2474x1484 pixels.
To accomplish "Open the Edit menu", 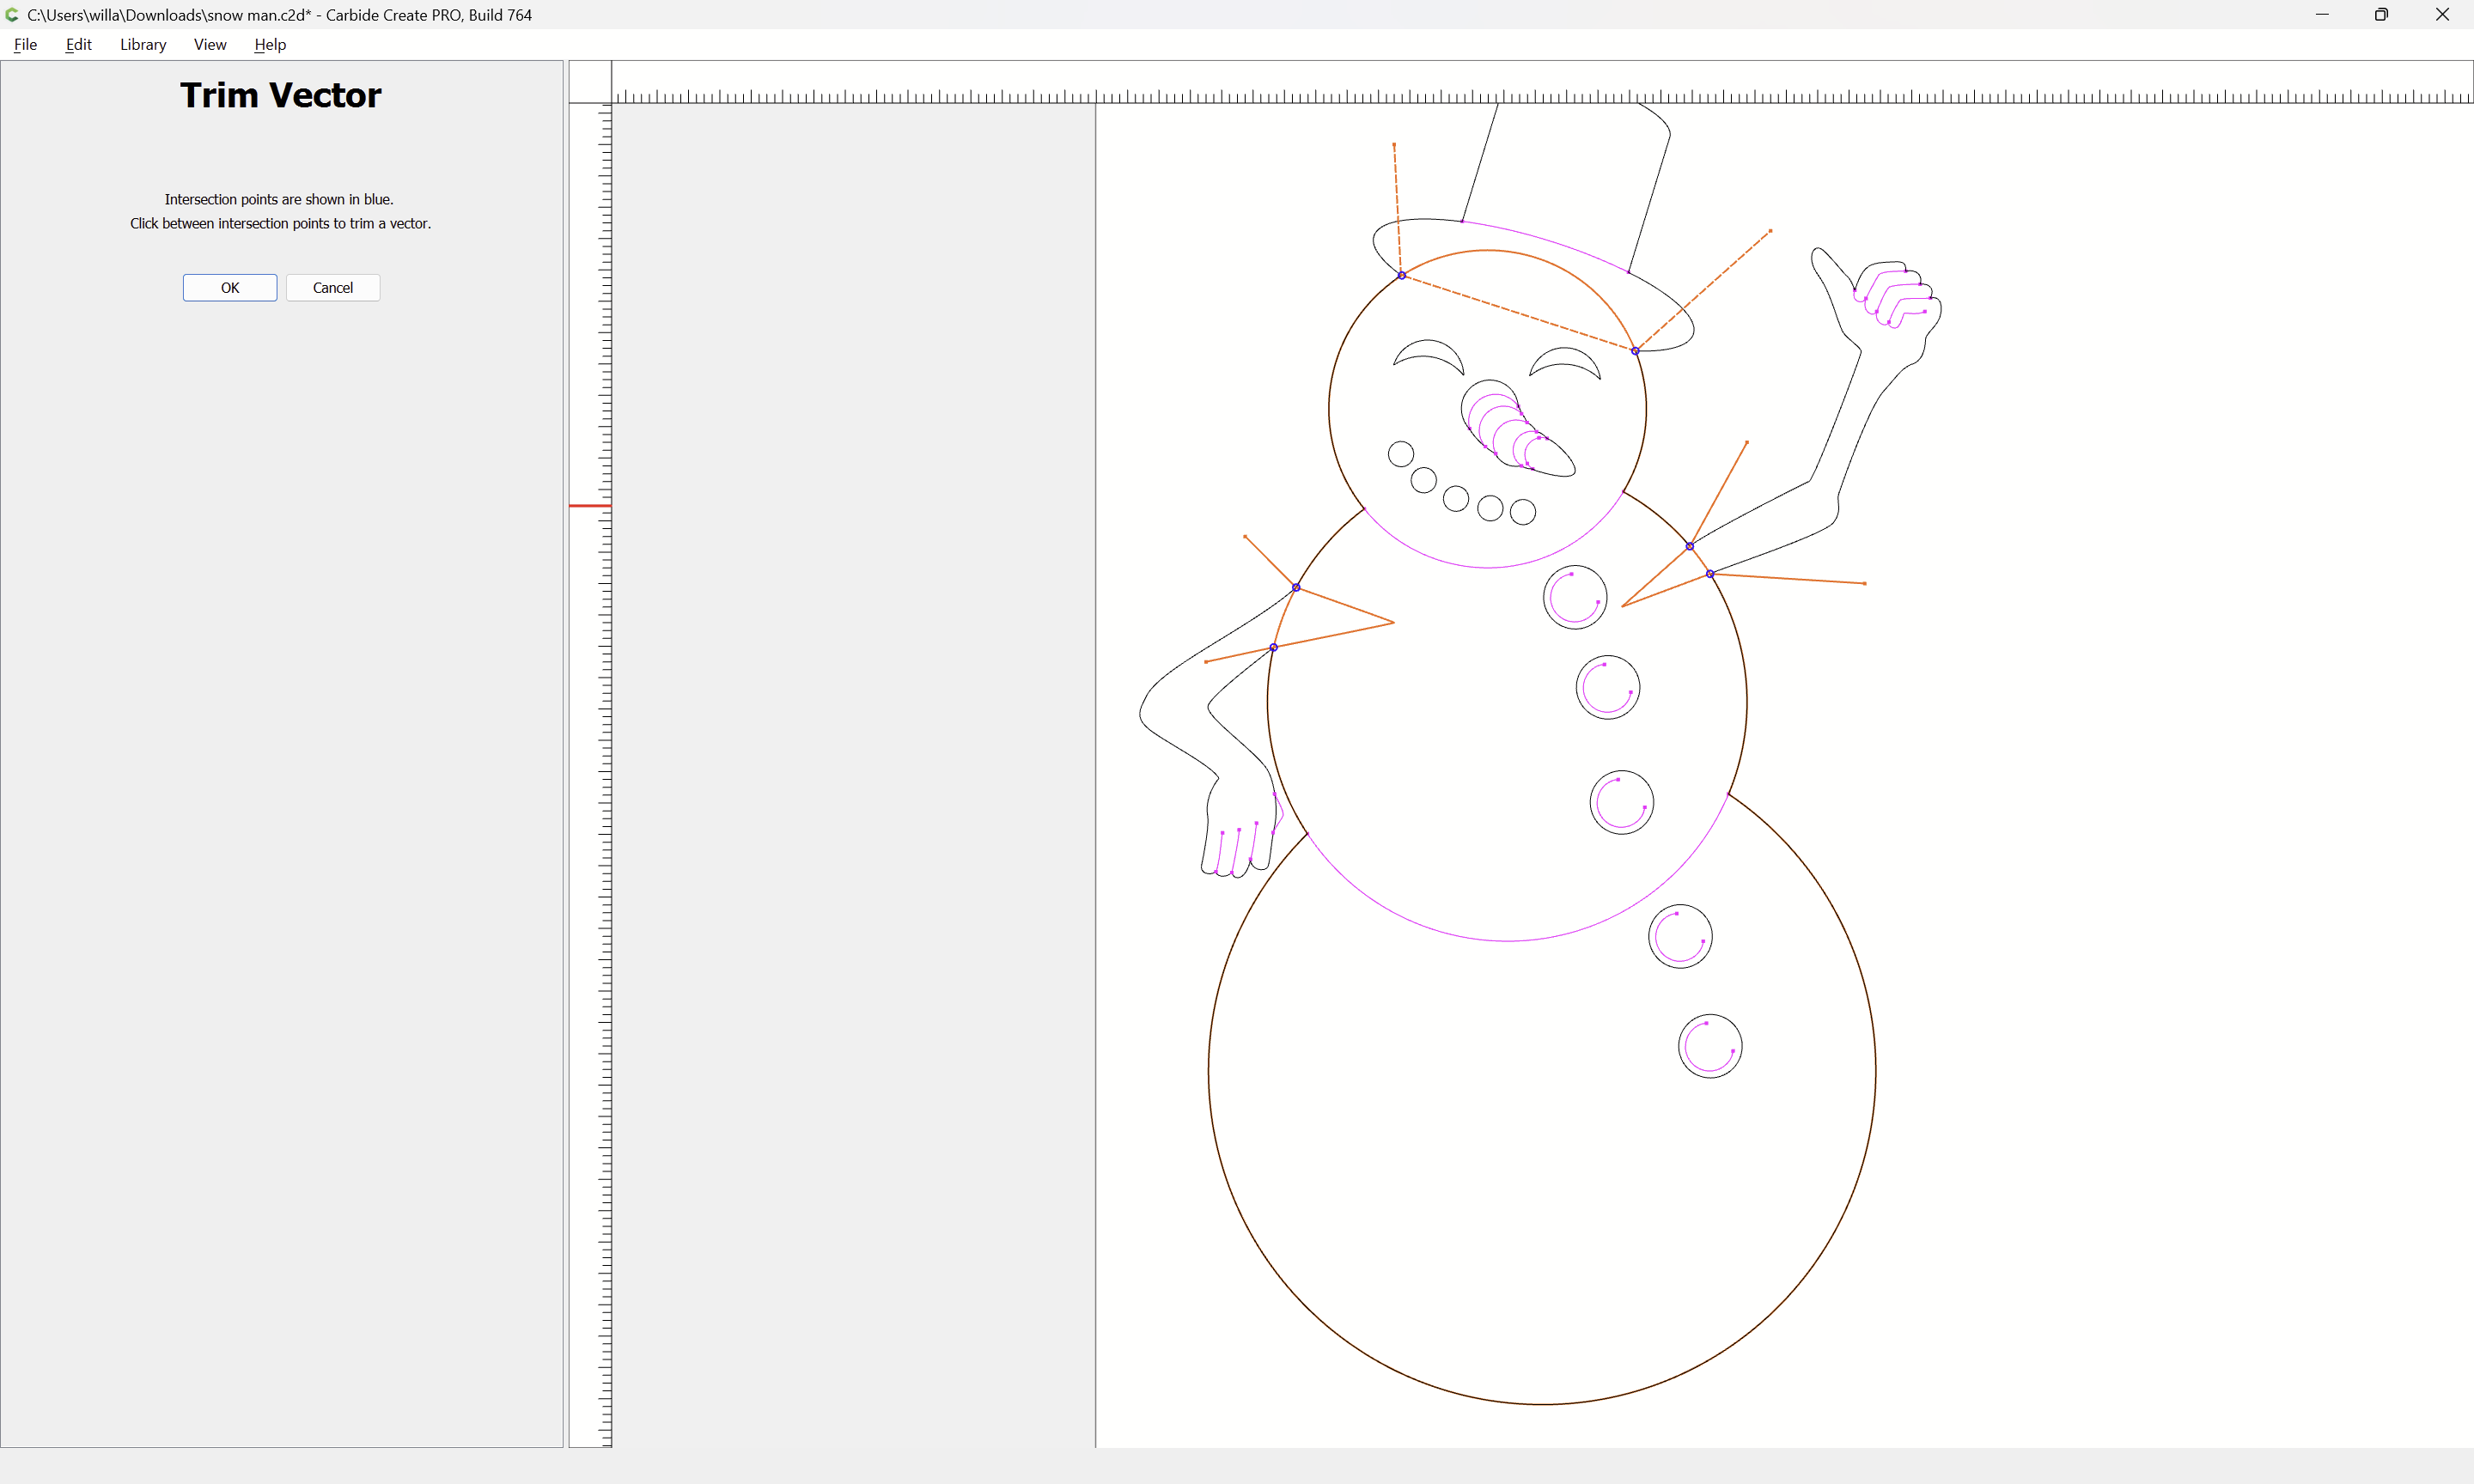I will click(78, 44).
